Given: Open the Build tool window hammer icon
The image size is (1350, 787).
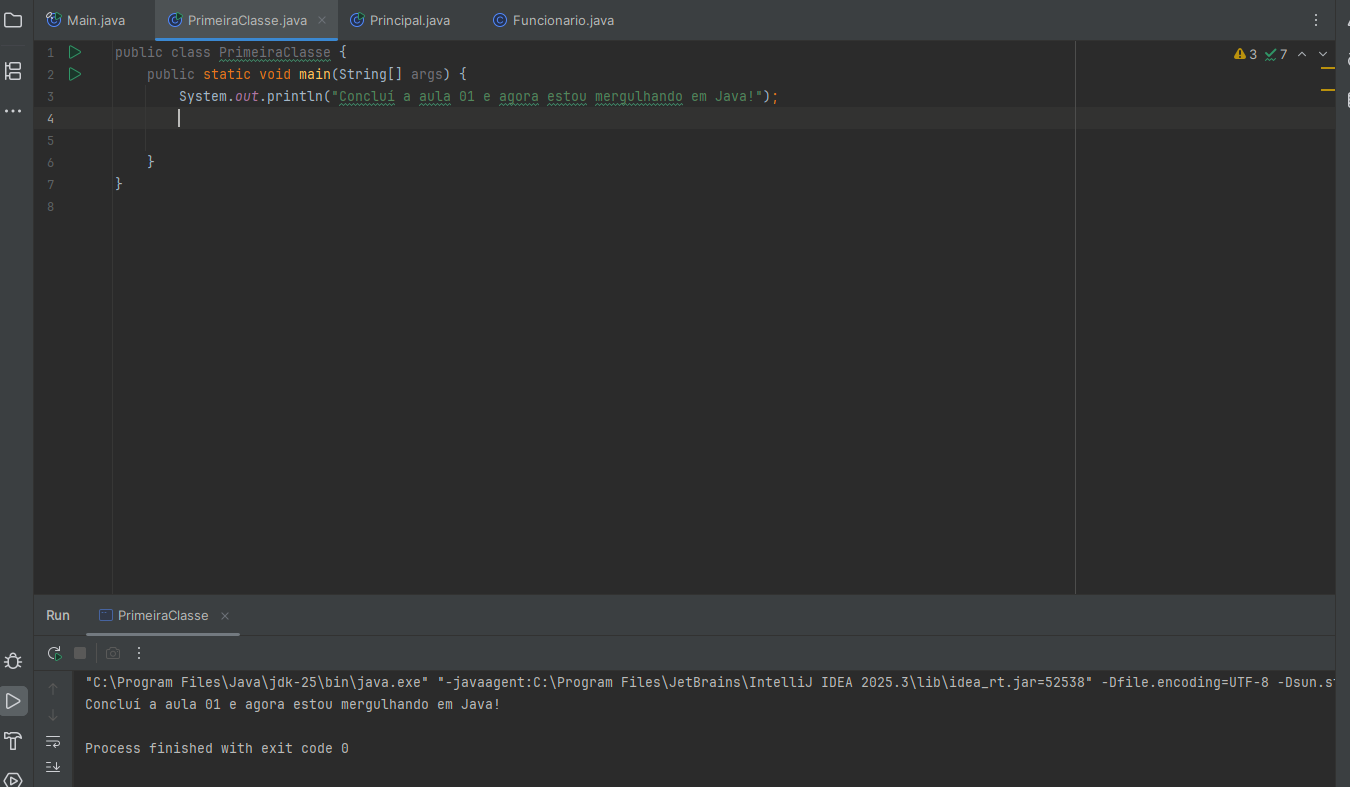Looking at the screenshot, I should [x=13, y=741].
